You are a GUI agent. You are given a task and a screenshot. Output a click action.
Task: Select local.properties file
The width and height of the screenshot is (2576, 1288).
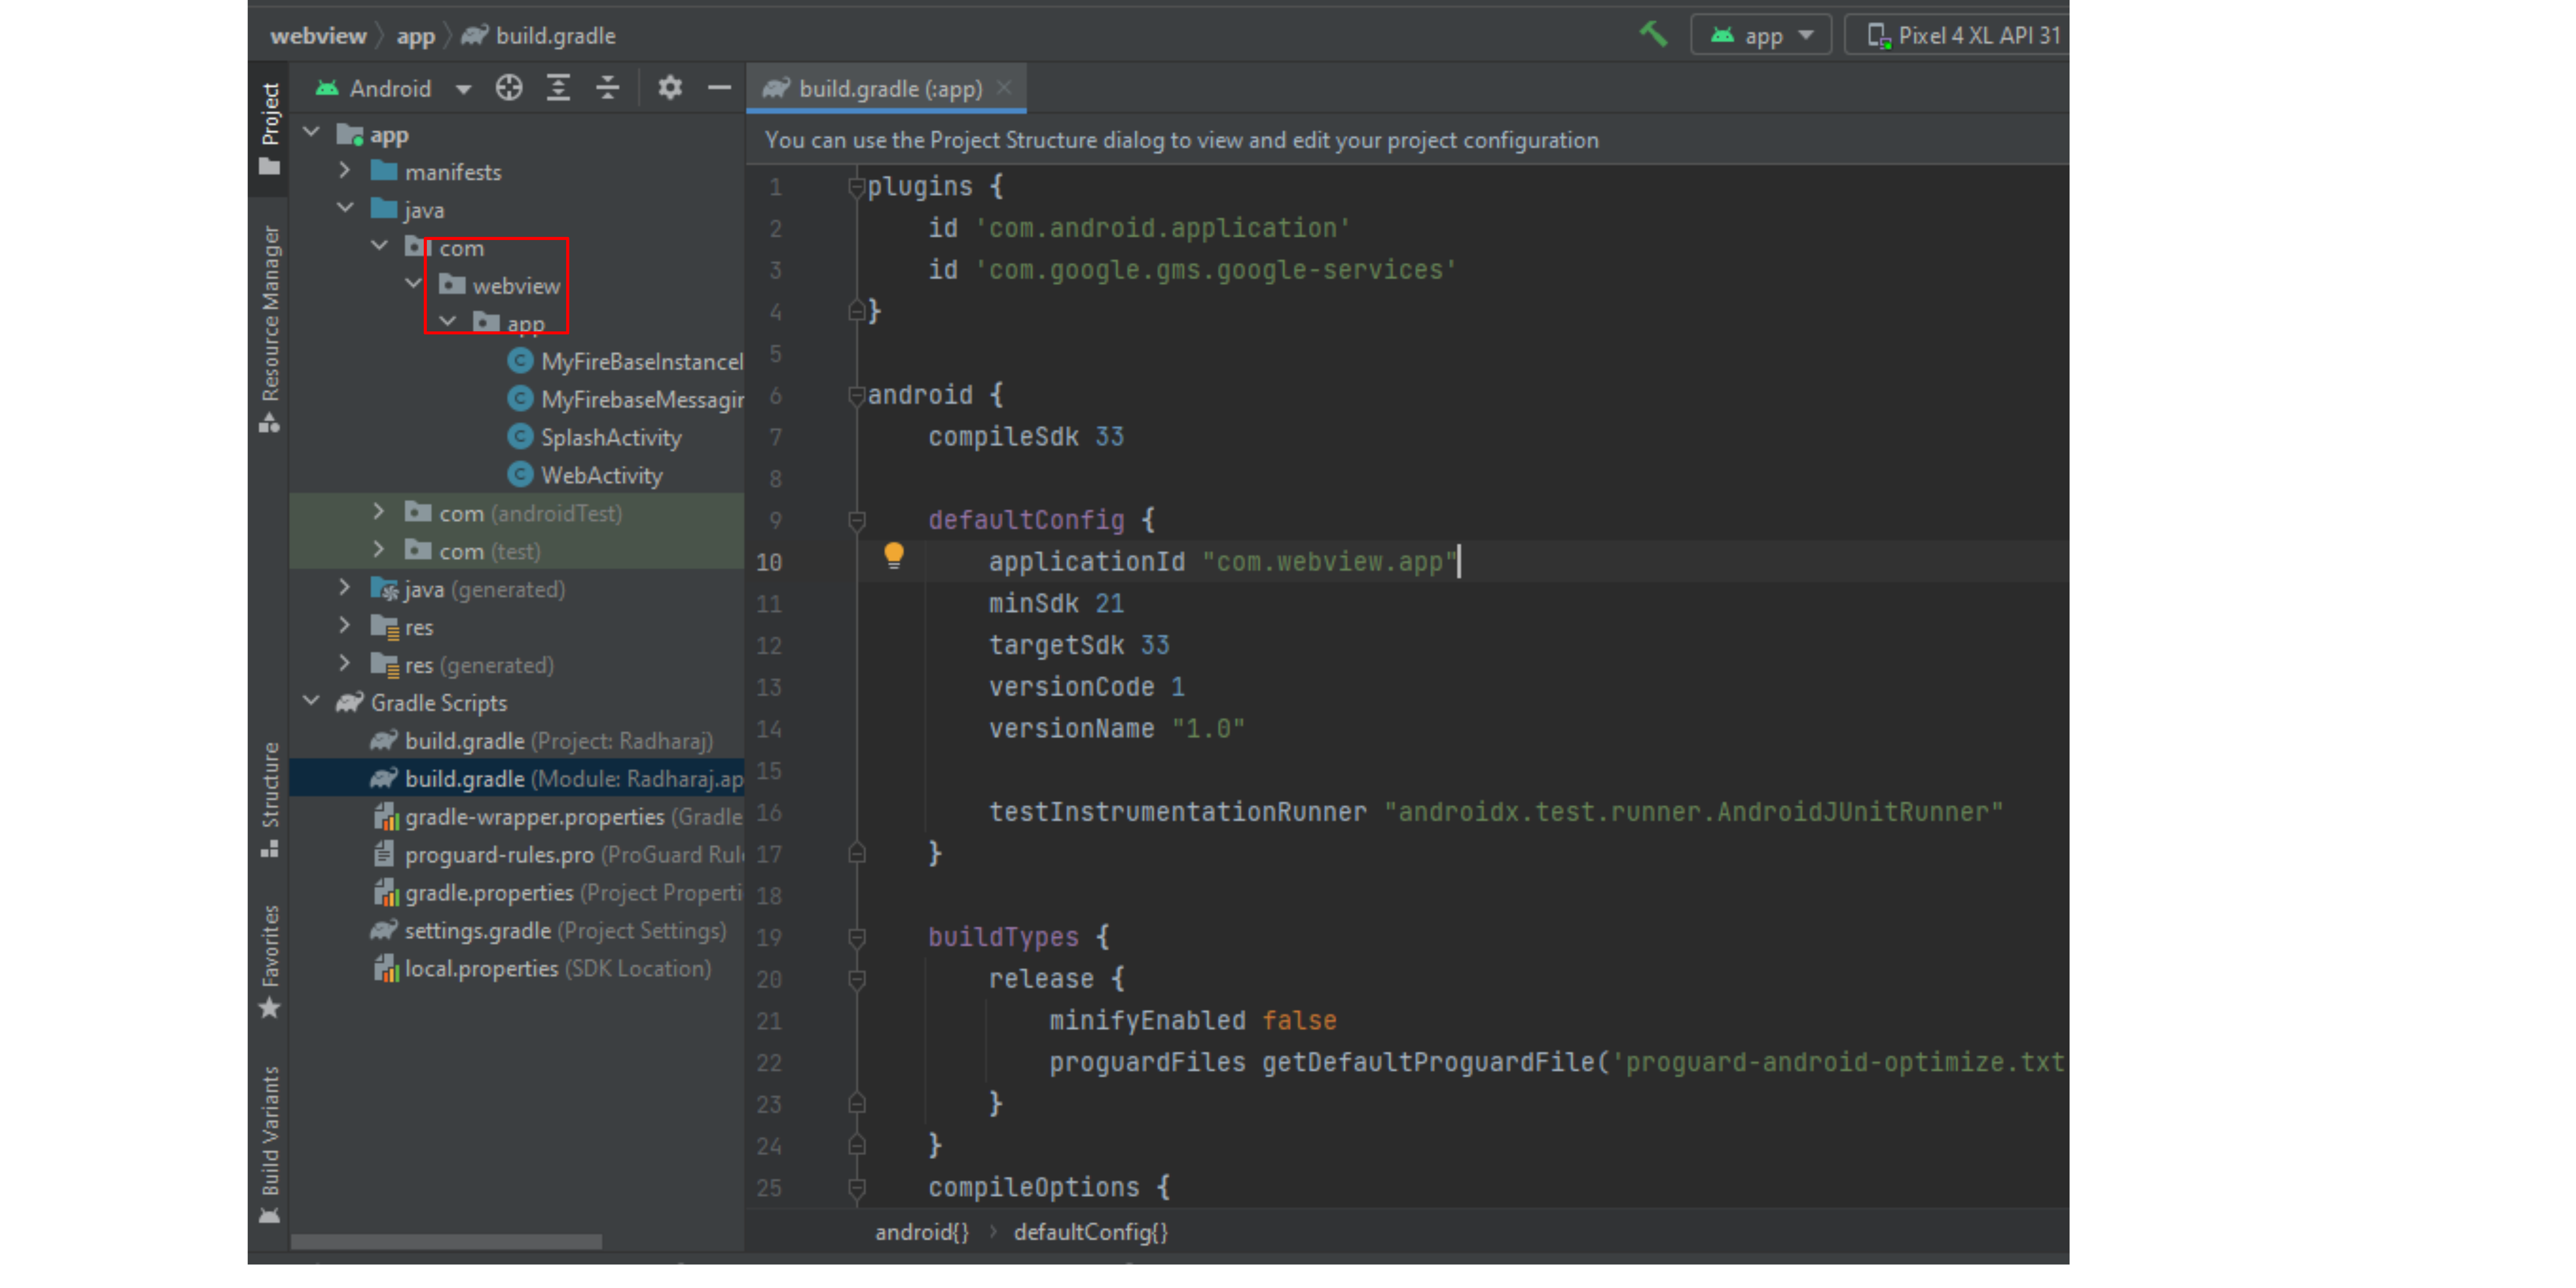[x=542, y=969]
